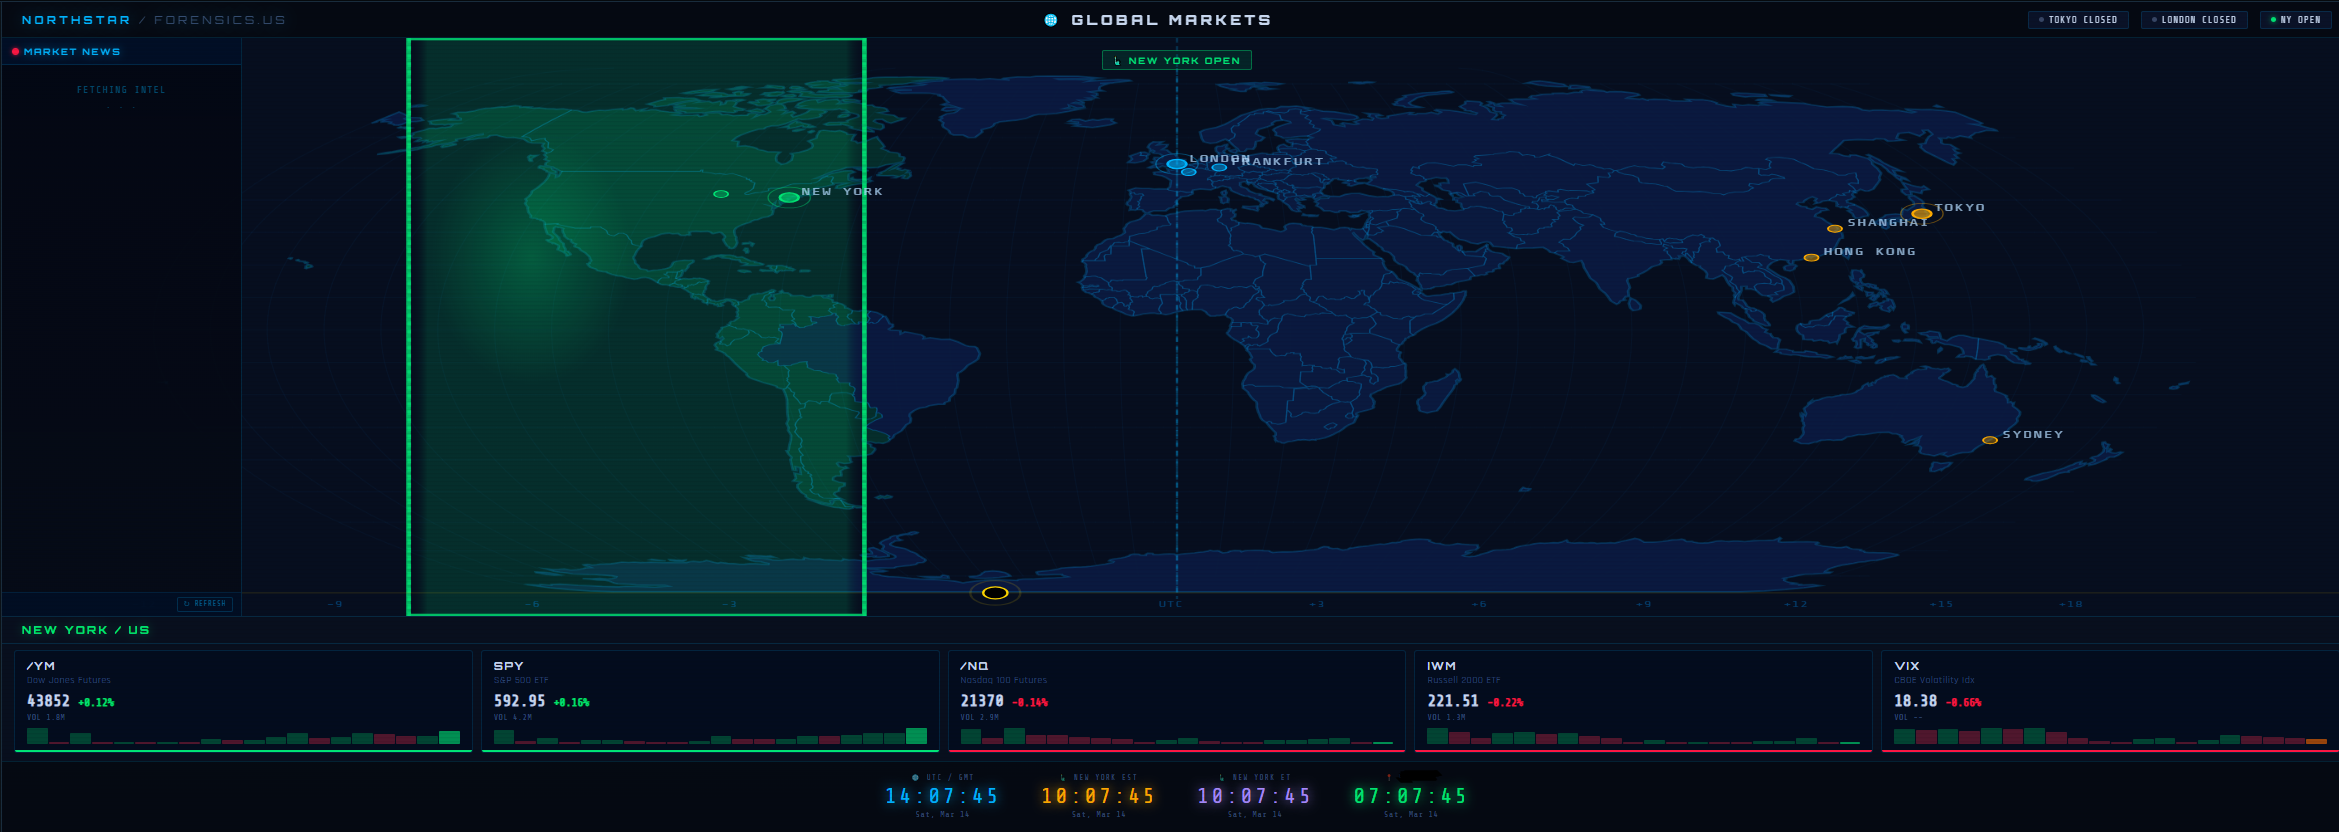Click the icon beside New York EST clock

(x=1062, y=777)
